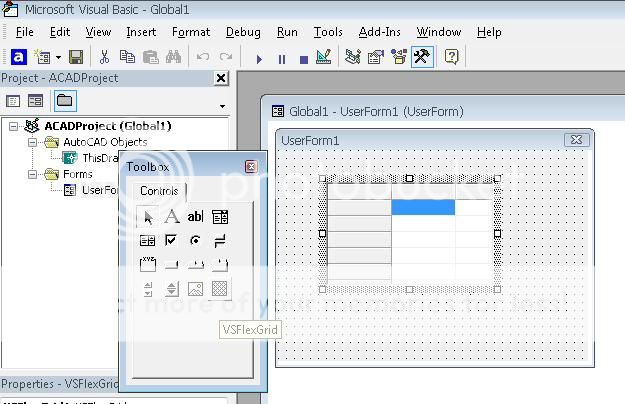
Task: Select the VSFlexGrid control tool
Action: point(219,288)
